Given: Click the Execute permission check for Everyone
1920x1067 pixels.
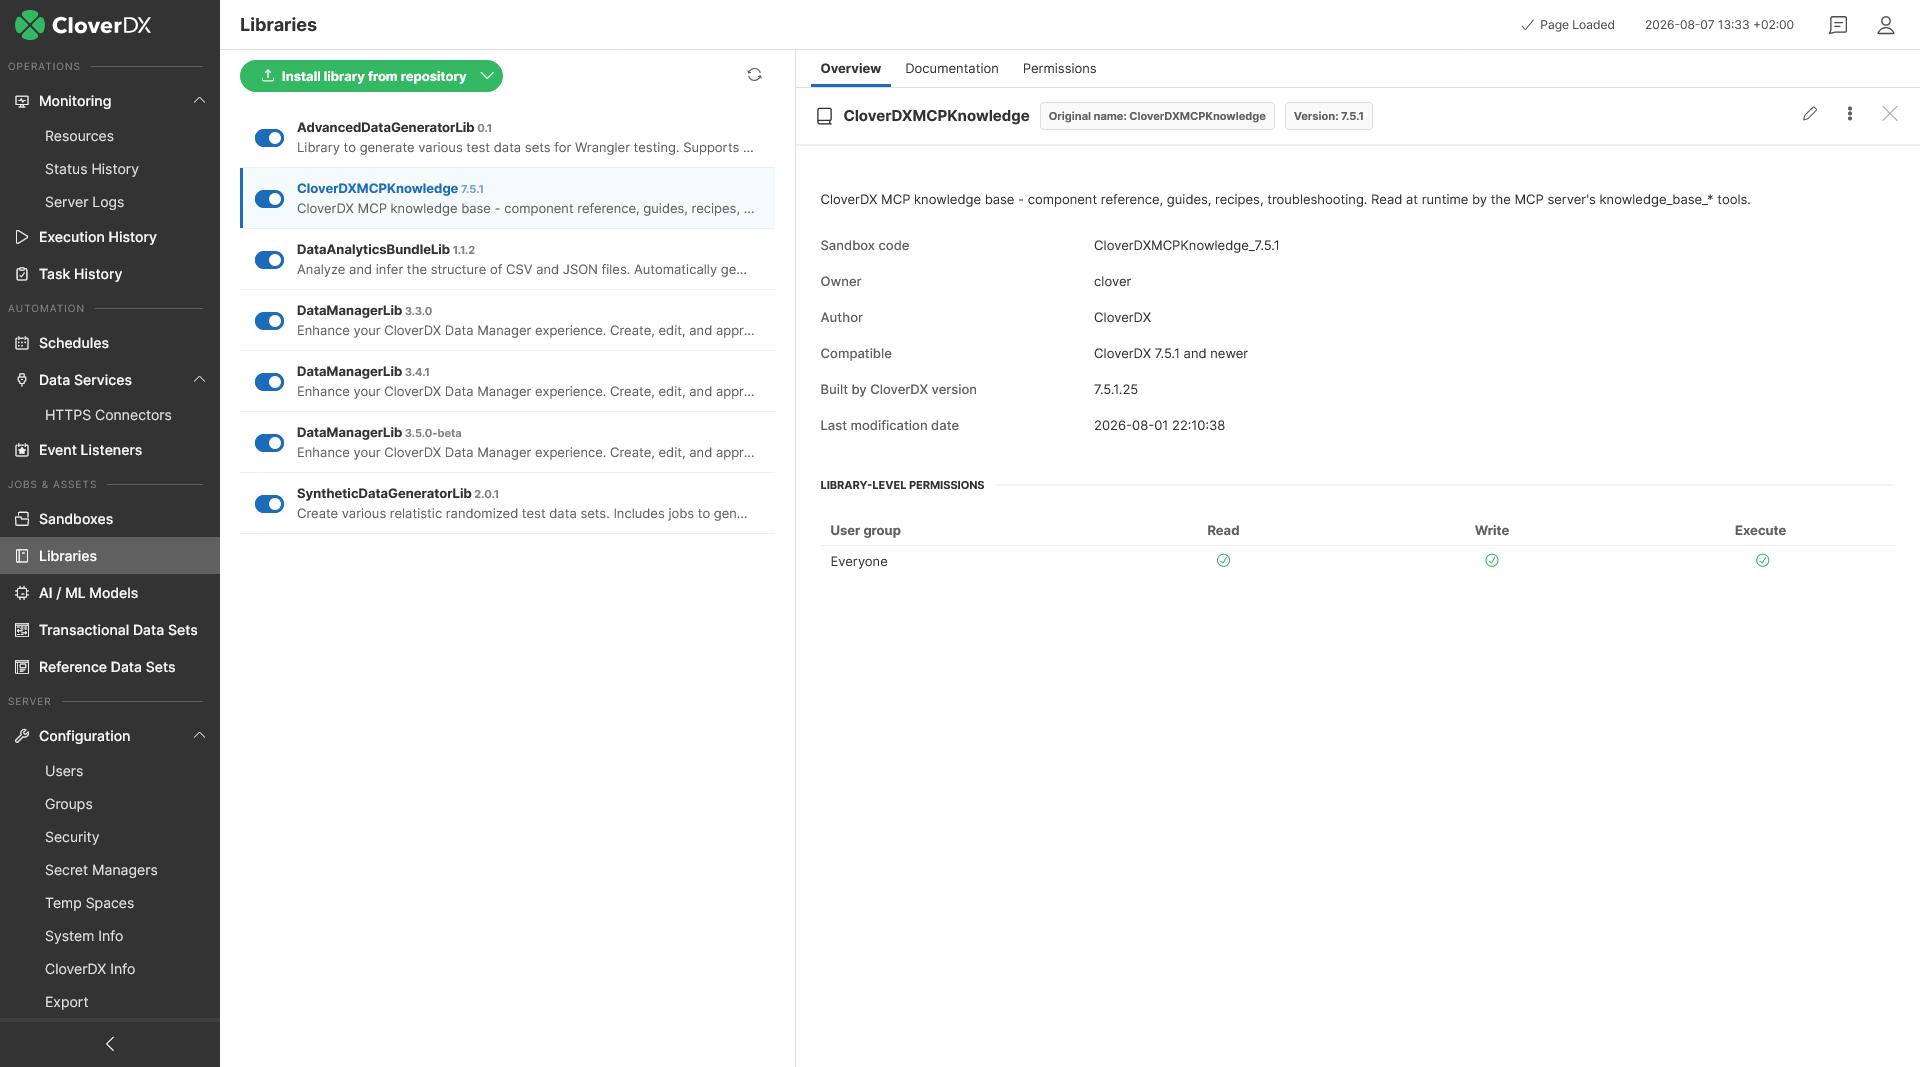Looking at the screenshot, I should click(x=1763, y=561).
